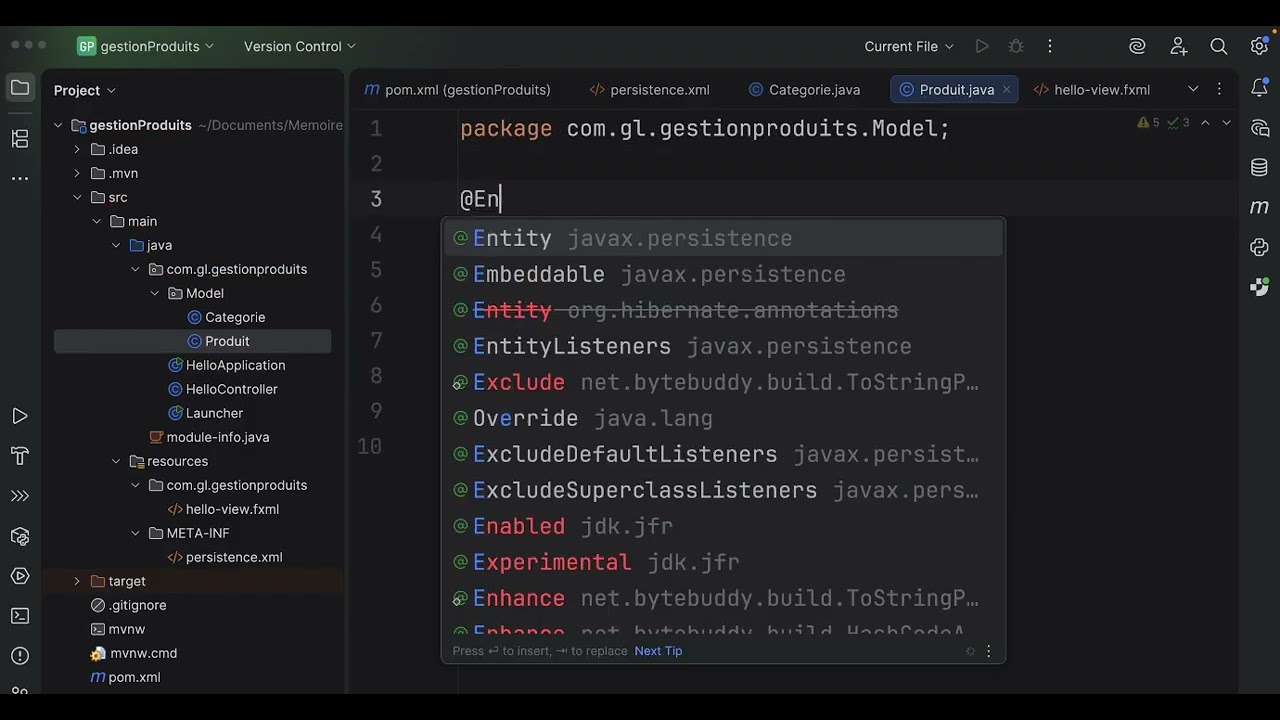Image resolution: width=1280 pixels, height=720 pixels.
Task: Open the Current File run configuration dropdown
Action: click(909, 46)
